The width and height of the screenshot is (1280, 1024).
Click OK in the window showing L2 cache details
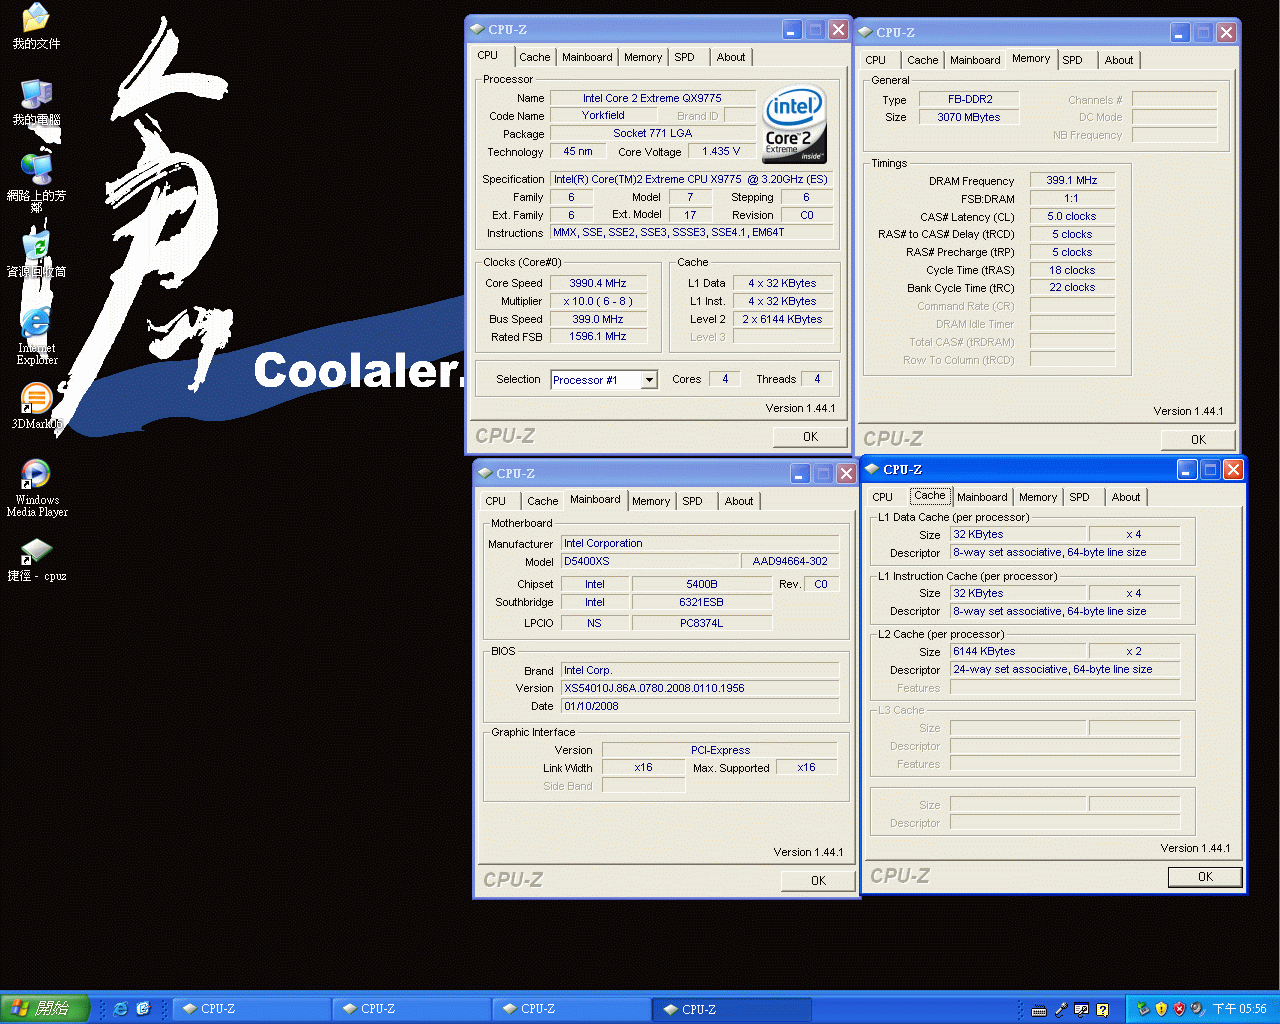(x=1204, y=877)
